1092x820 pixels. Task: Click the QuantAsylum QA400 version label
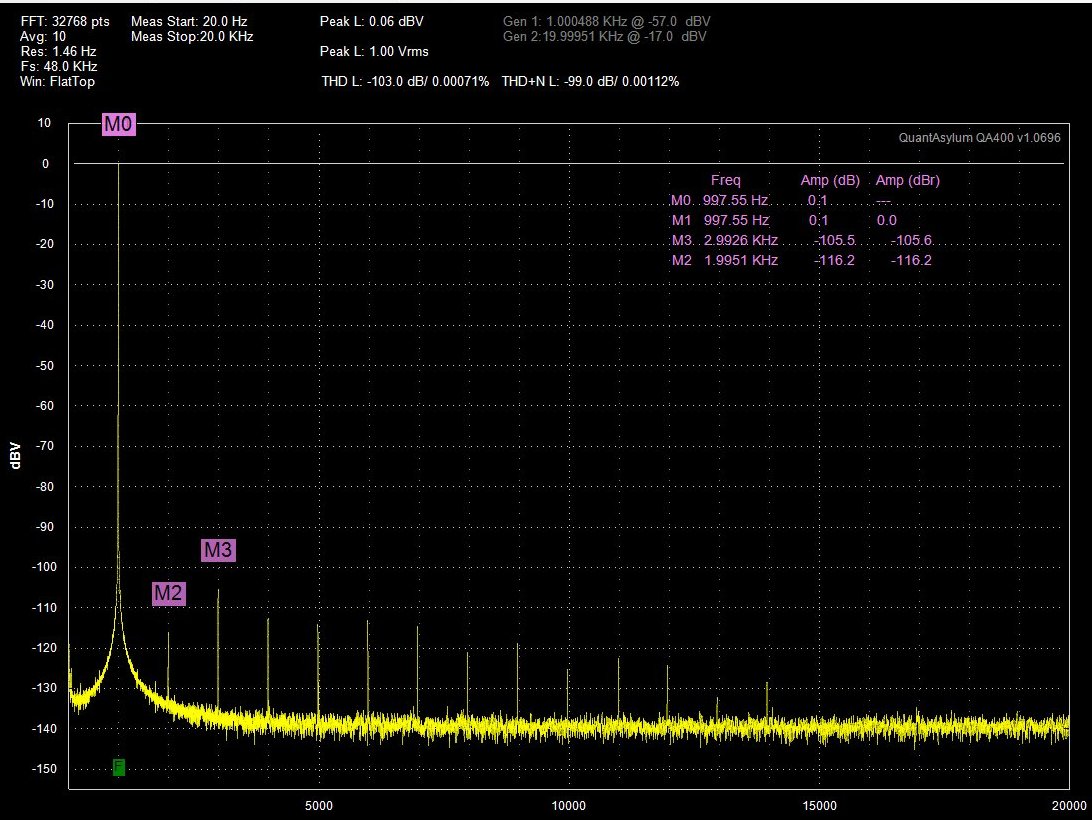(979, 137)
